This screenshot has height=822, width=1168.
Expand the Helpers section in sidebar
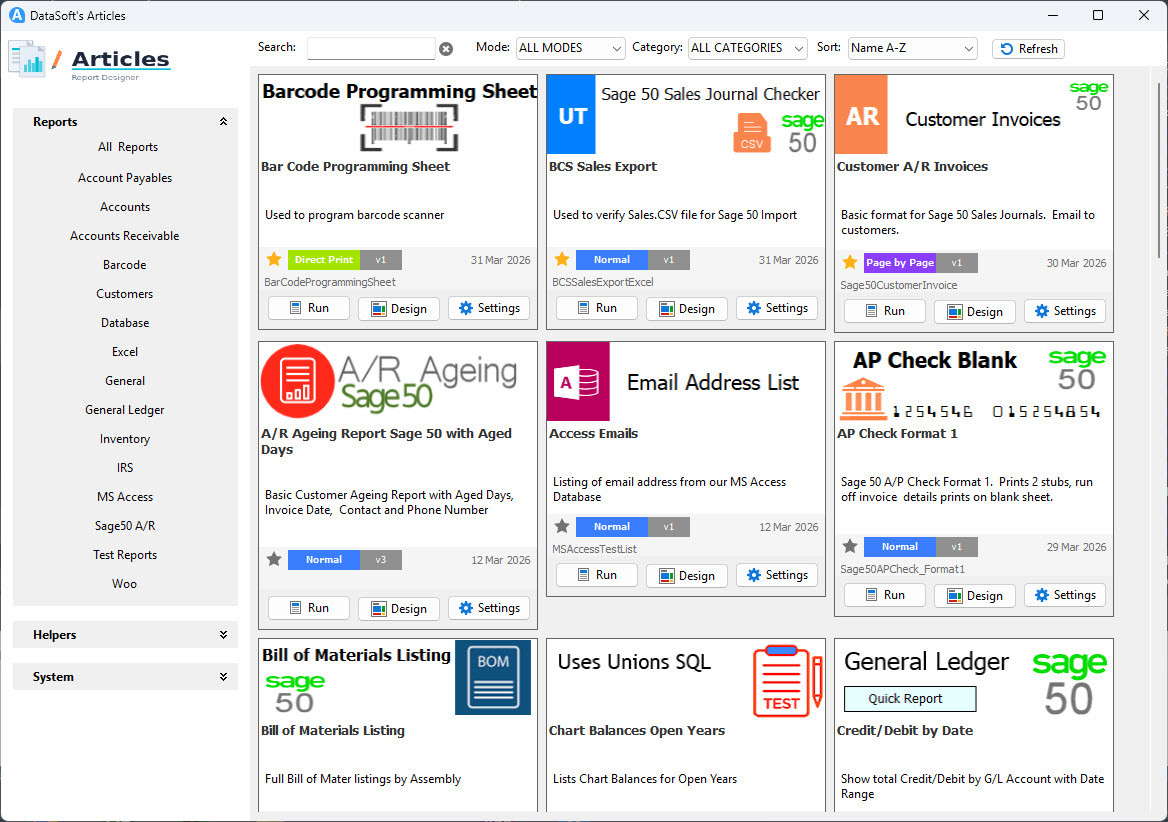tap(125, 635)
